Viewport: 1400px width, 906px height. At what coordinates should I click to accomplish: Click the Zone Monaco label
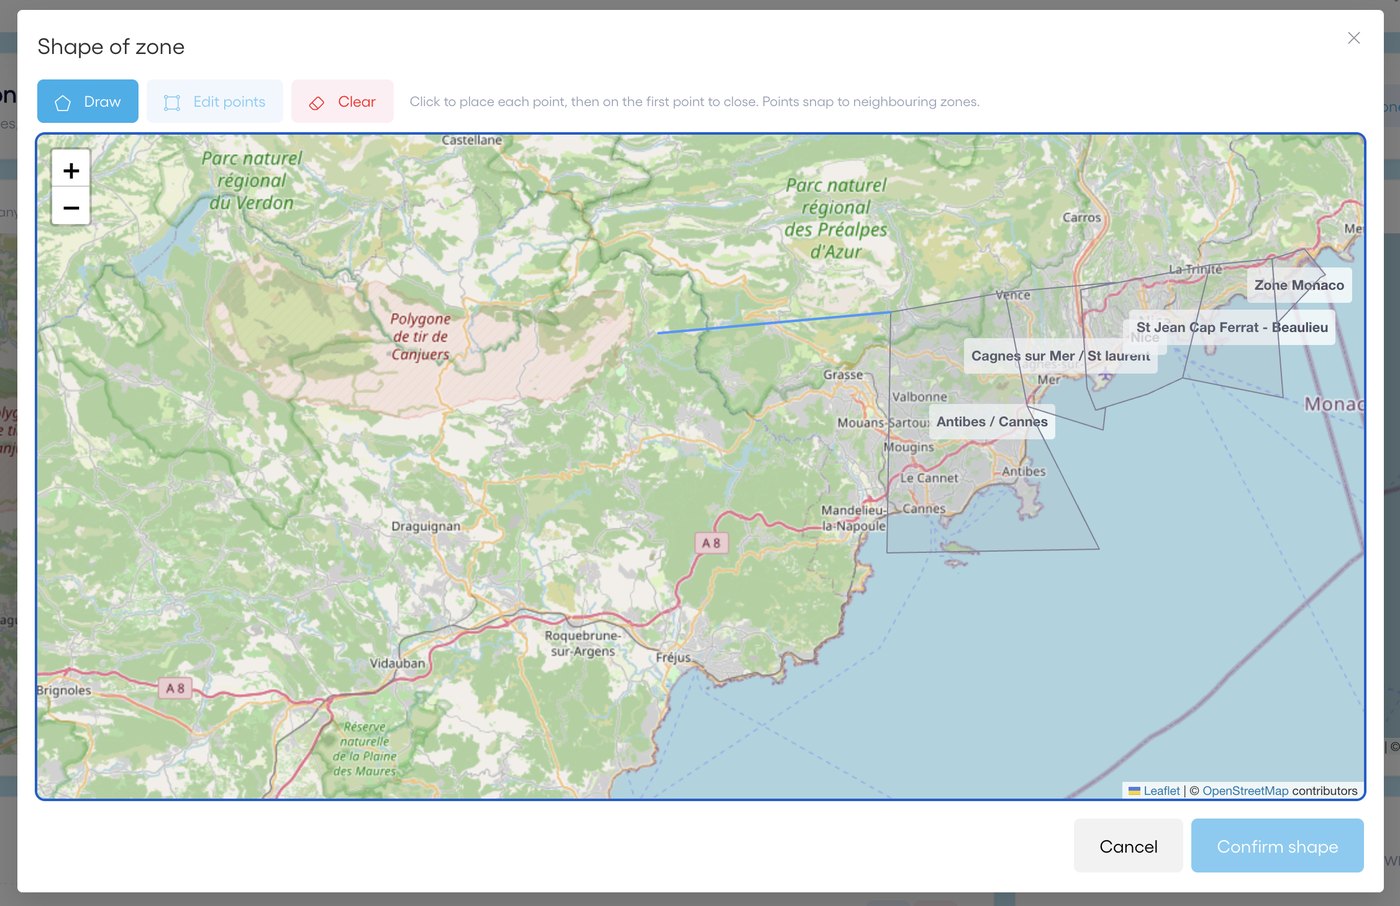click(x=1299, y=285)
